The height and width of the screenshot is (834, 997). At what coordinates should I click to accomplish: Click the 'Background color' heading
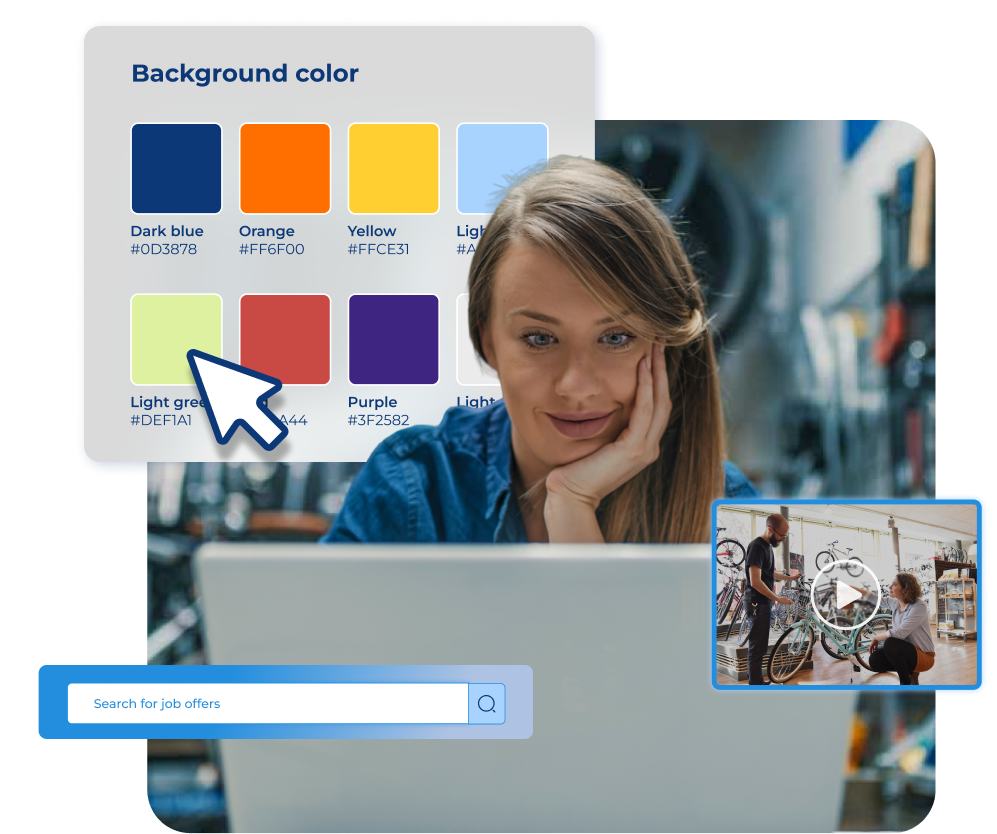click(245, 74)
